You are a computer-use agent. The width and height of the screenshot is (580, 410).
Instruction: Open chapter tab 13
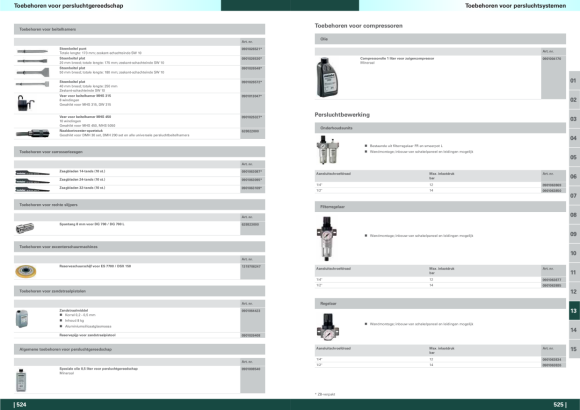pos(574,310)
